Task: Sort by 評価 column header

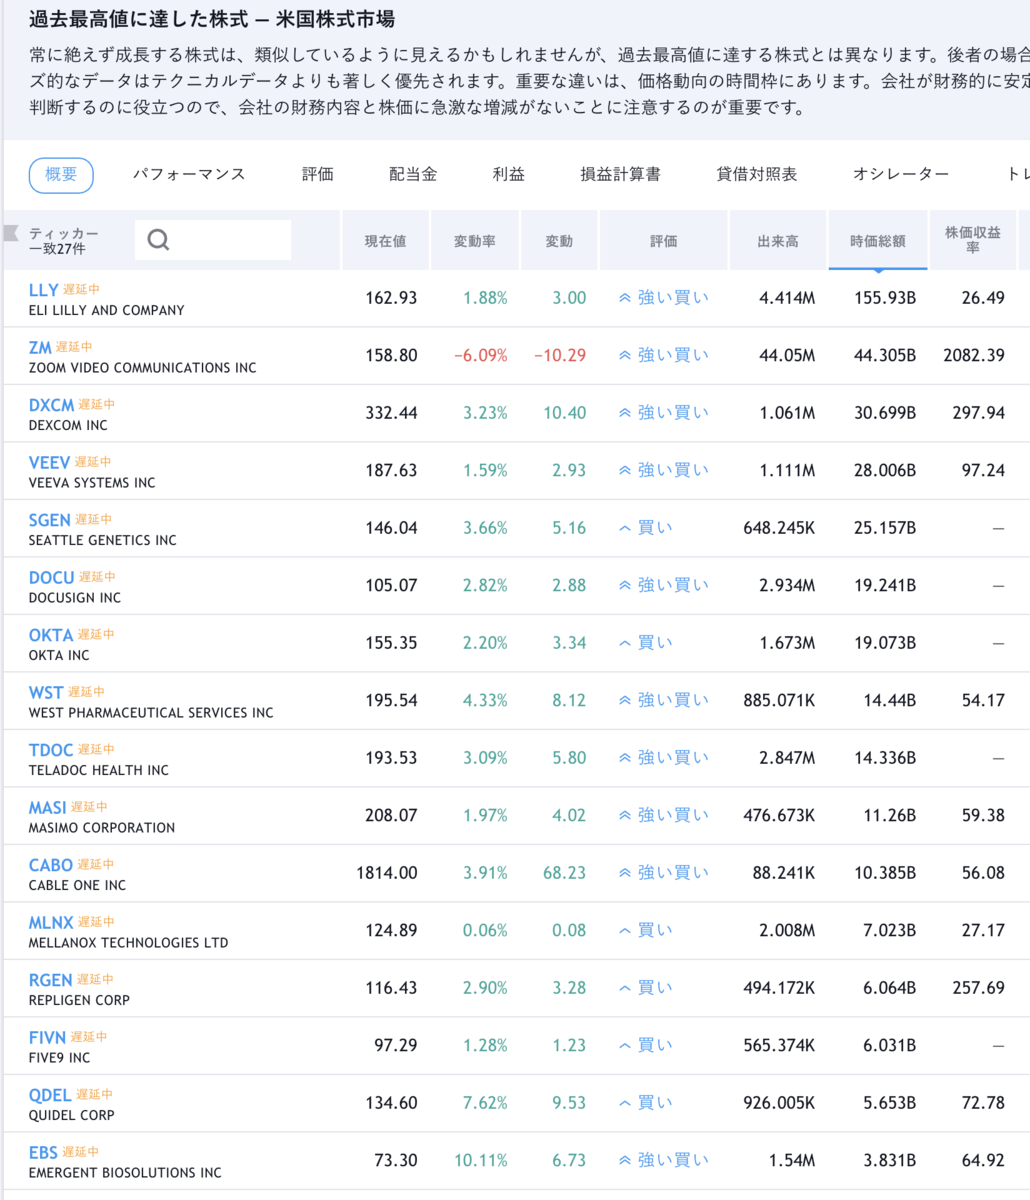Action: tap(664, 240)
